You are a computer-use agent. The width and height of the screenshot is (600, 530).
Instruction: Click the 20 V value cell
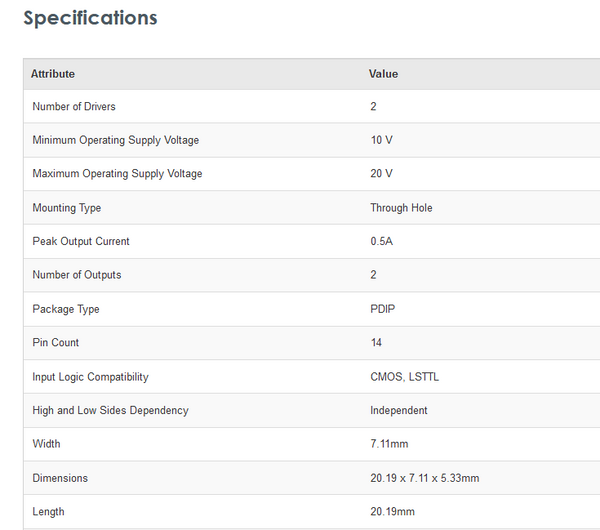click(381, 174)
